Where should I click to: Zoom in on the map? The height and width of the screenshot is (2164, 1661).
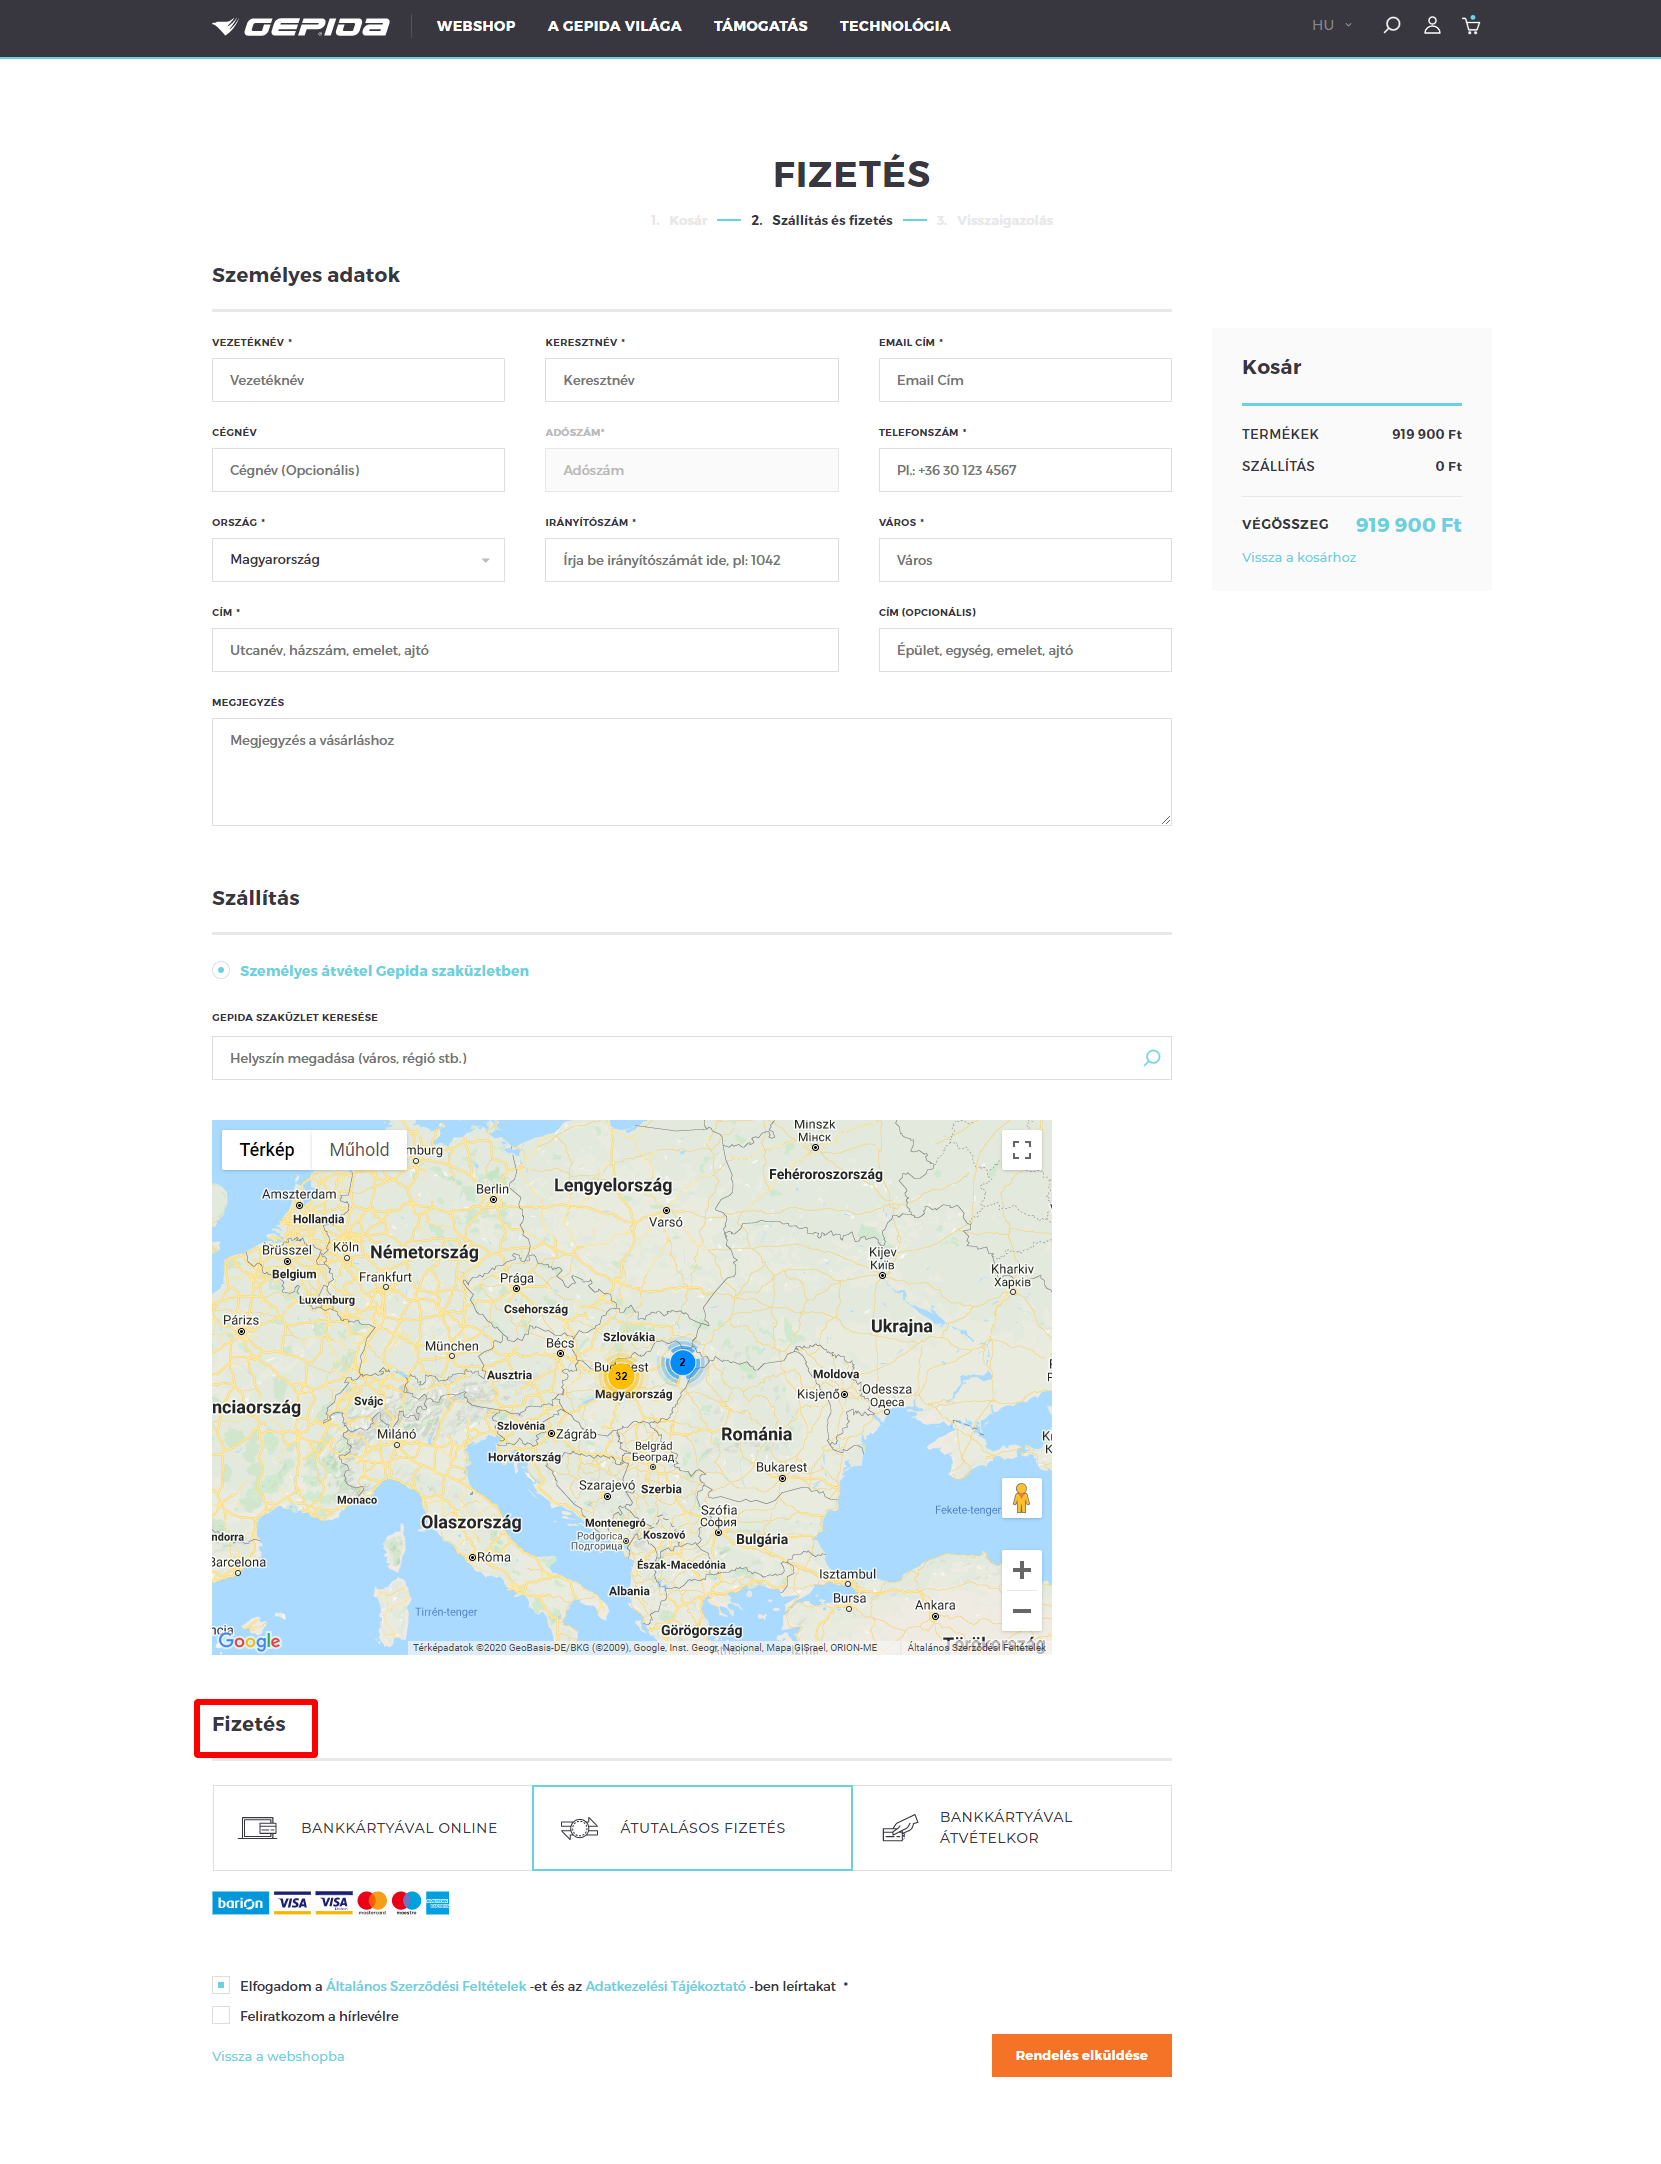[1021, 1570]
